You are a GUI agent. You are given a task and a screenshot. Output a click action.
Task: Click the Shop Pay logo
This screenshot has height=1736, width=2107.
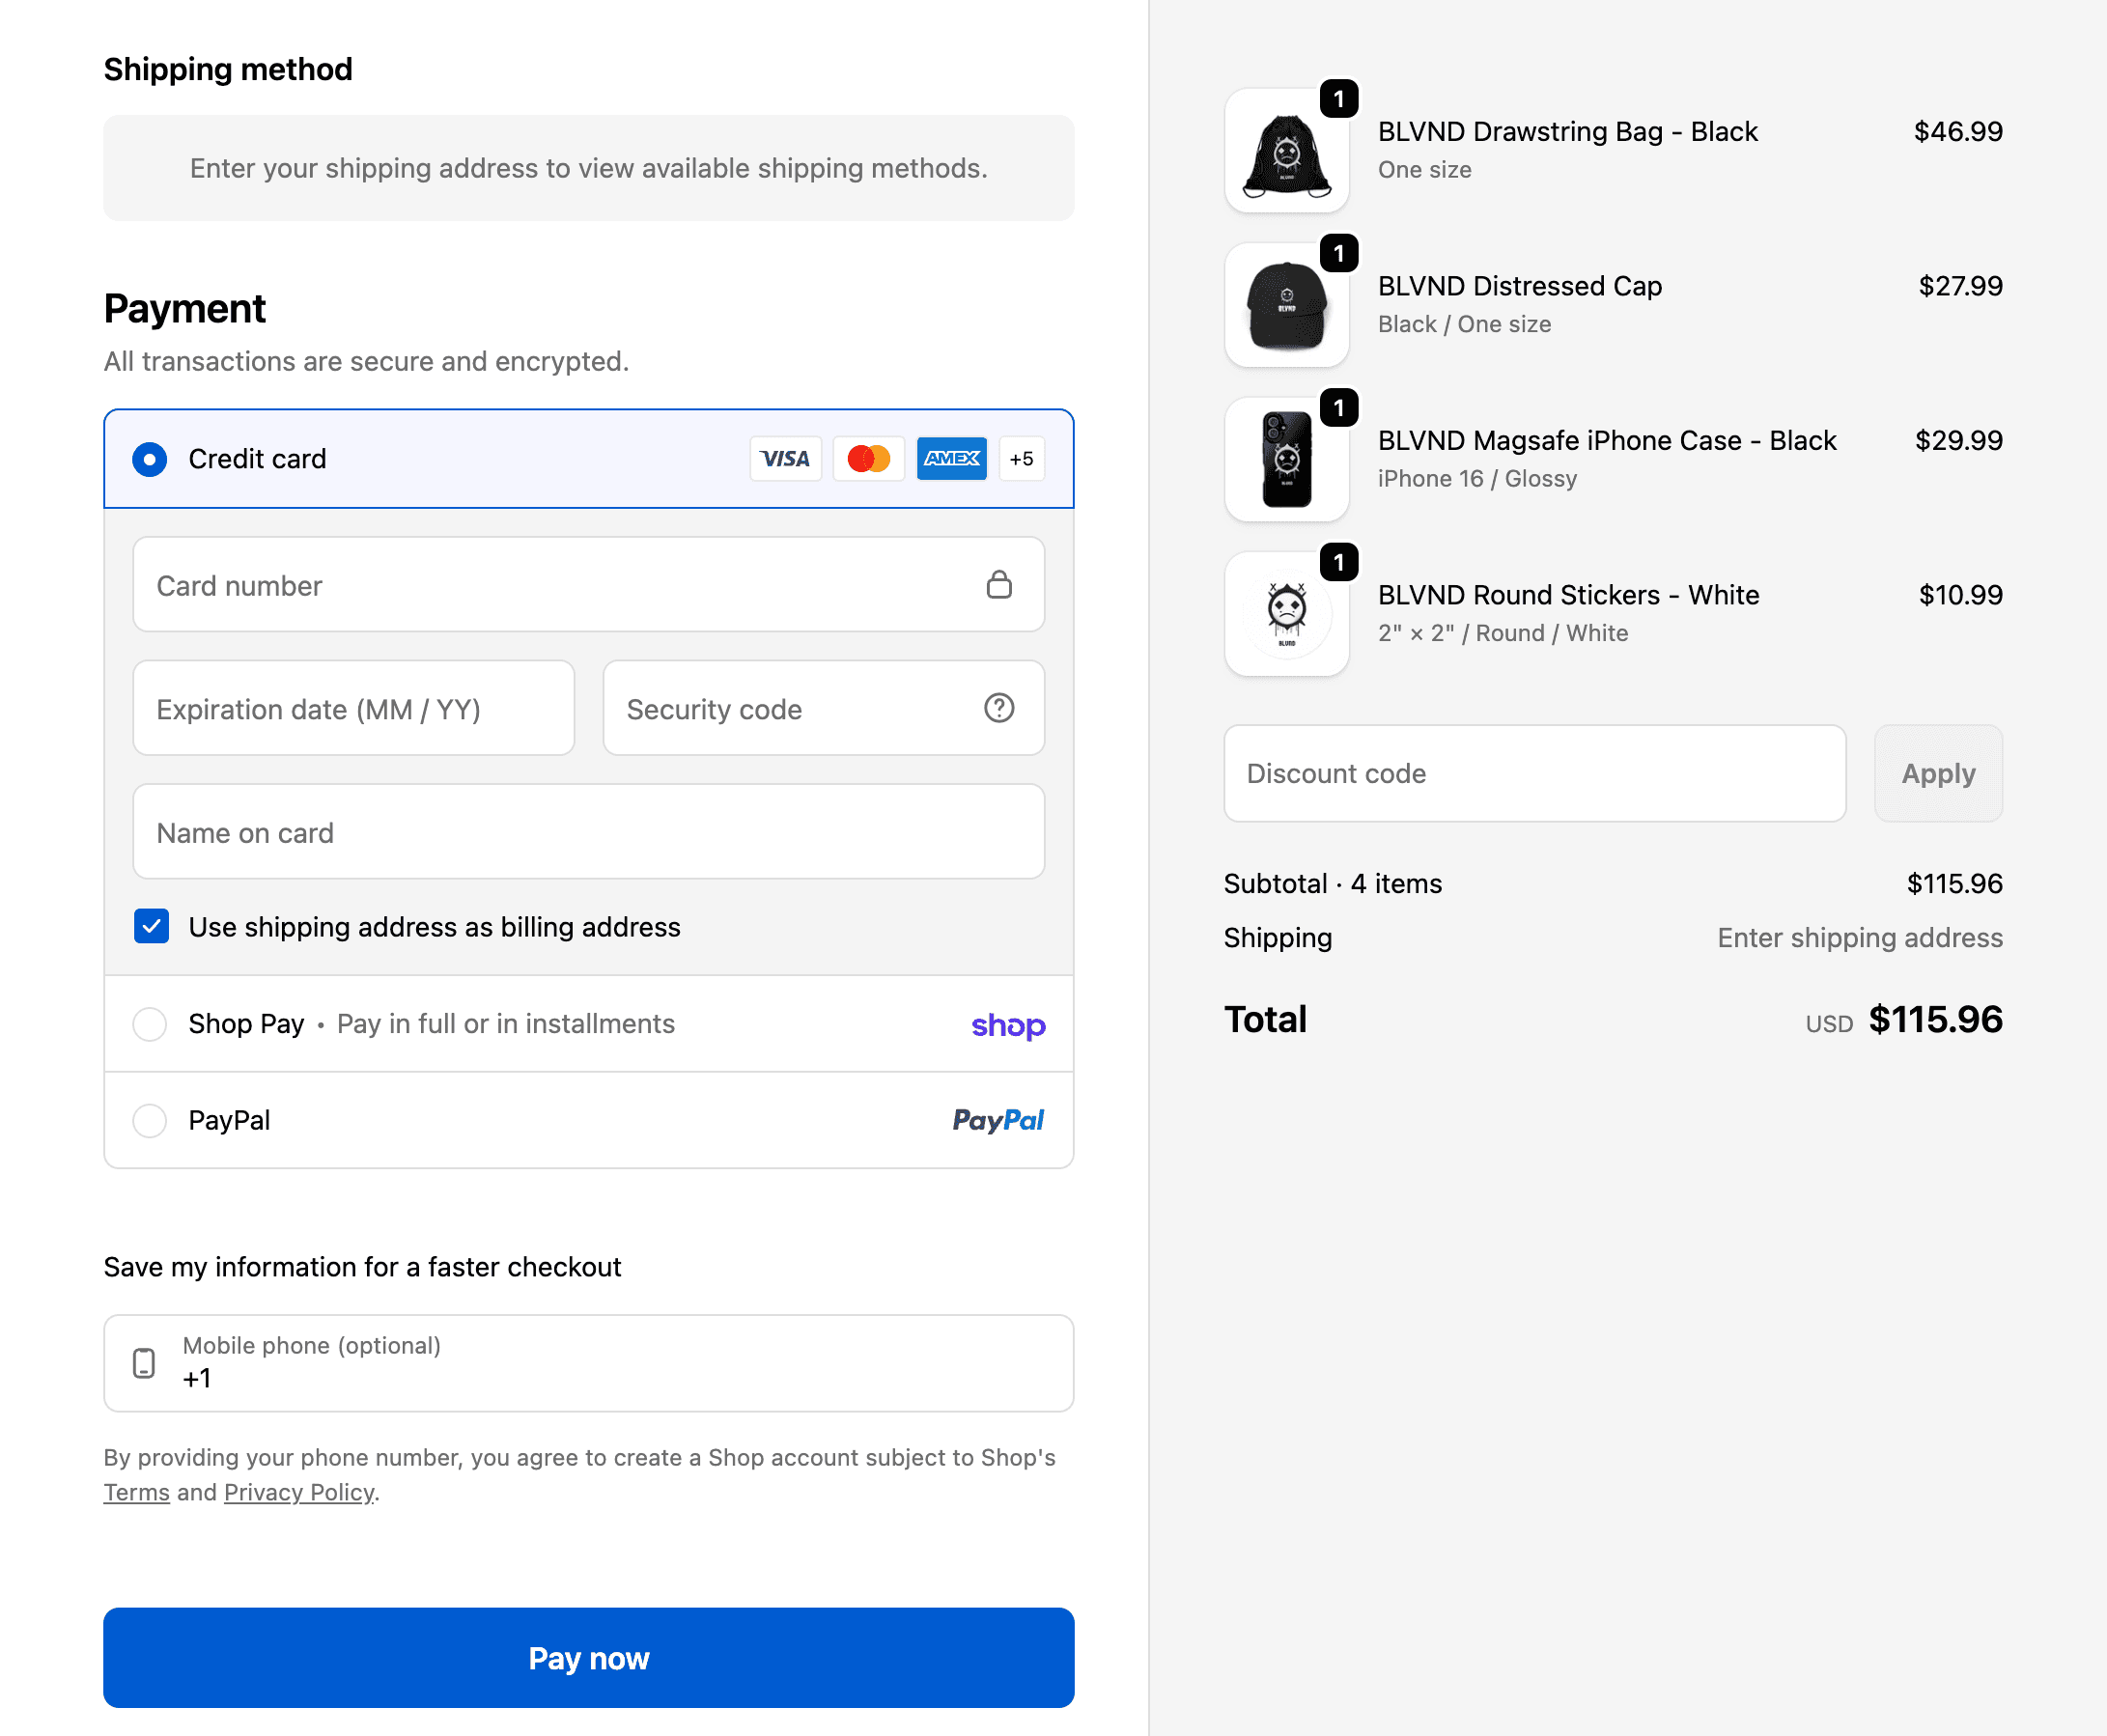1008,1025
